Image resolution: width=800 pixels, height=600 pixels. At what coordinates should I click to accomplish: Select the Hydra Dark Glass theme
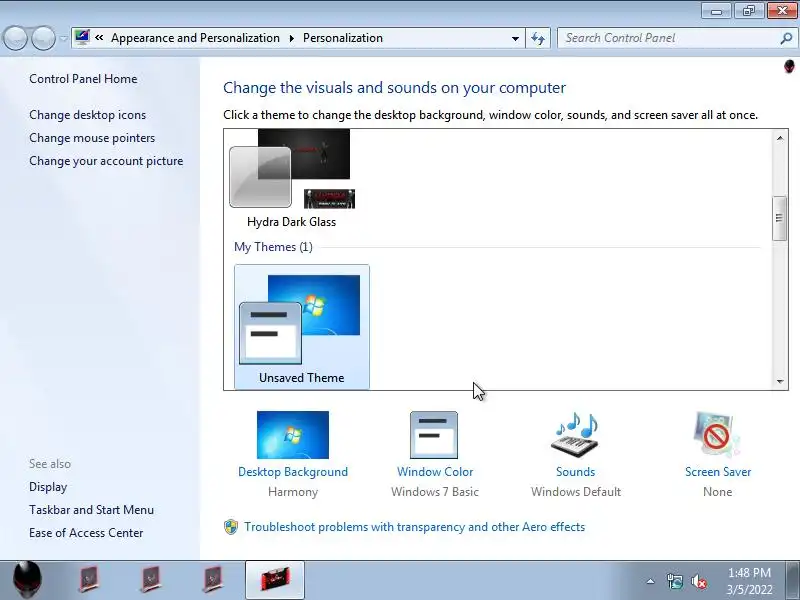click(292, 179)
